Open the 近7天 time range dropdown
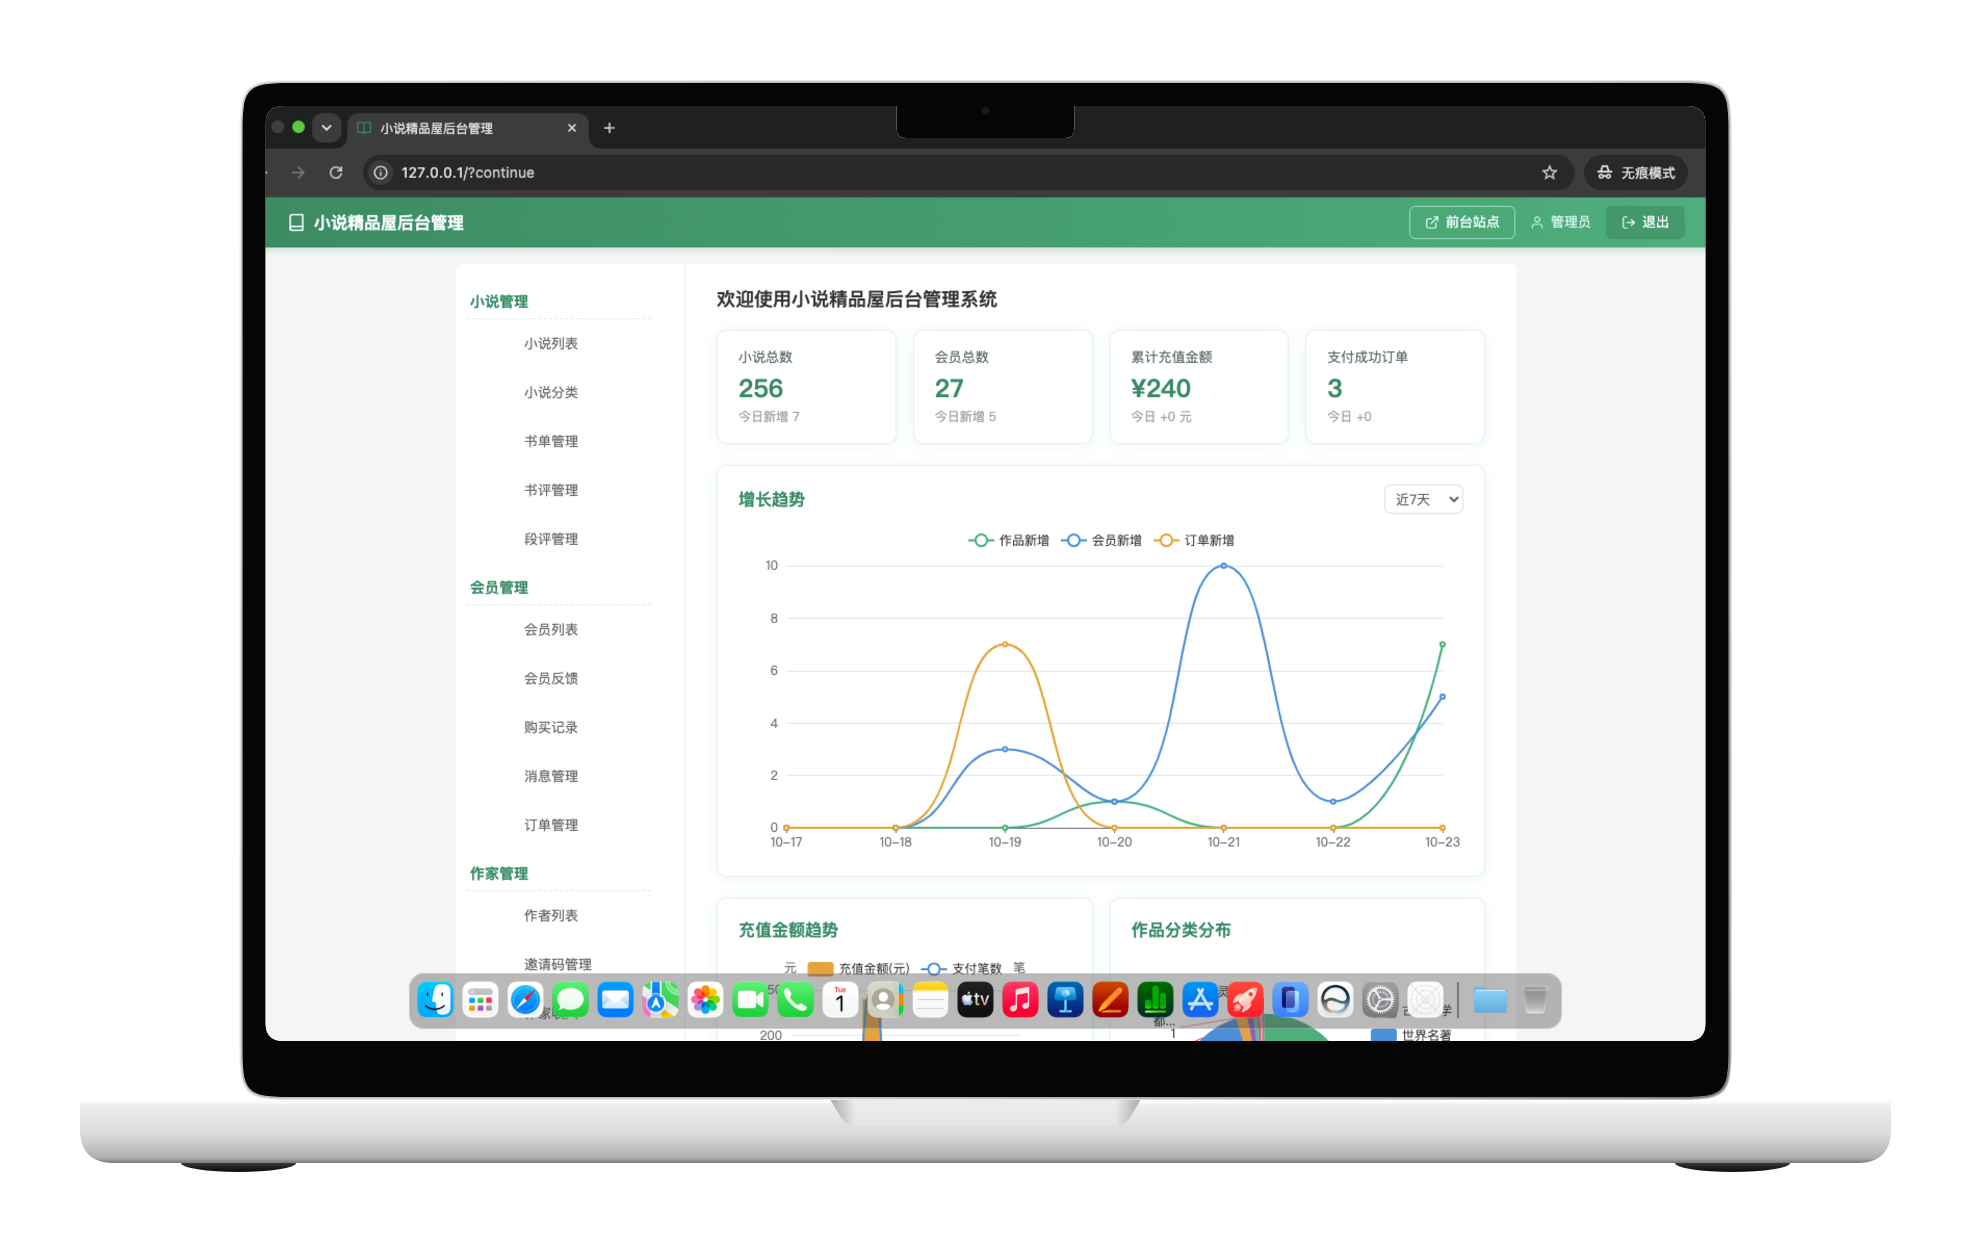The image size is (1971, 1252). coord(1423,499)
